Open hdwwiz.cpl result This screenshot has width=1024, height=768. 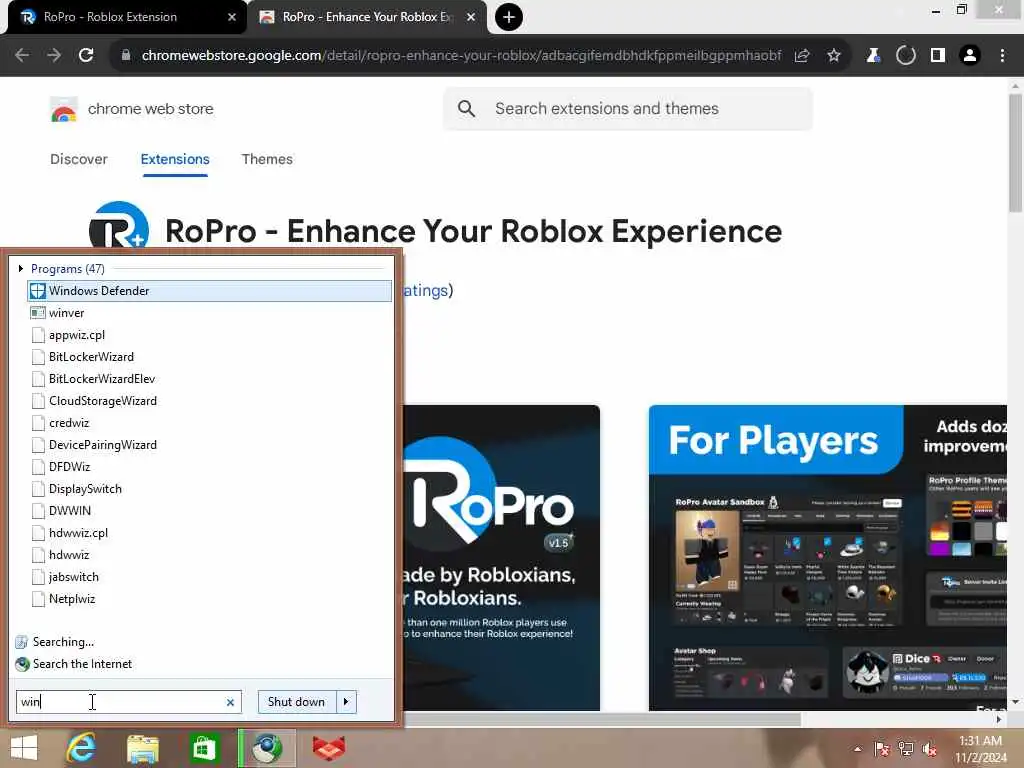click(x=210, y=533)
